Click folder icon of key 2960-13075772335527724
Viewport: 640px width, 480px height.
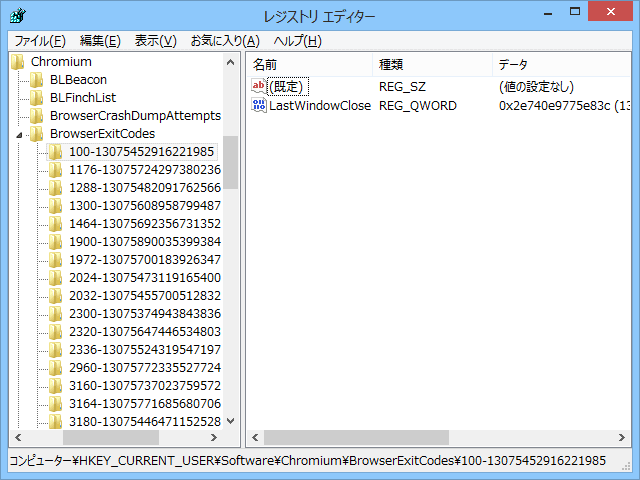56,367
